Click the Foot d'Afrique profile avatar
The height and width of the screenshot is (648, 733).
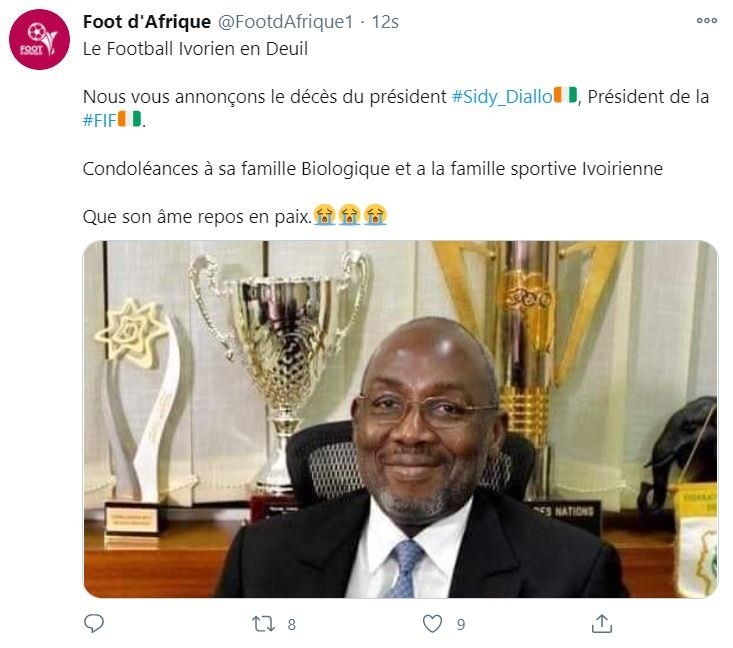[39, 39]
